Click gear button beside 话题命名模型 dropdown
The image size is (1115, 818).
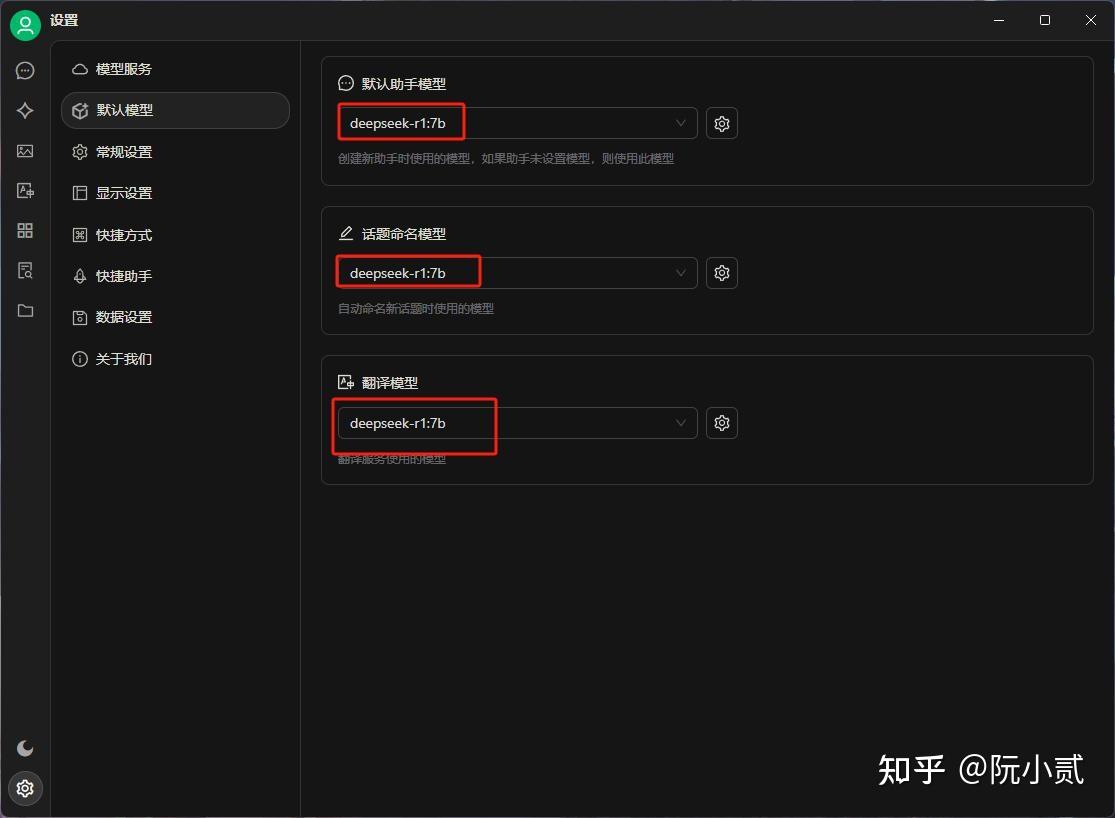722,273
